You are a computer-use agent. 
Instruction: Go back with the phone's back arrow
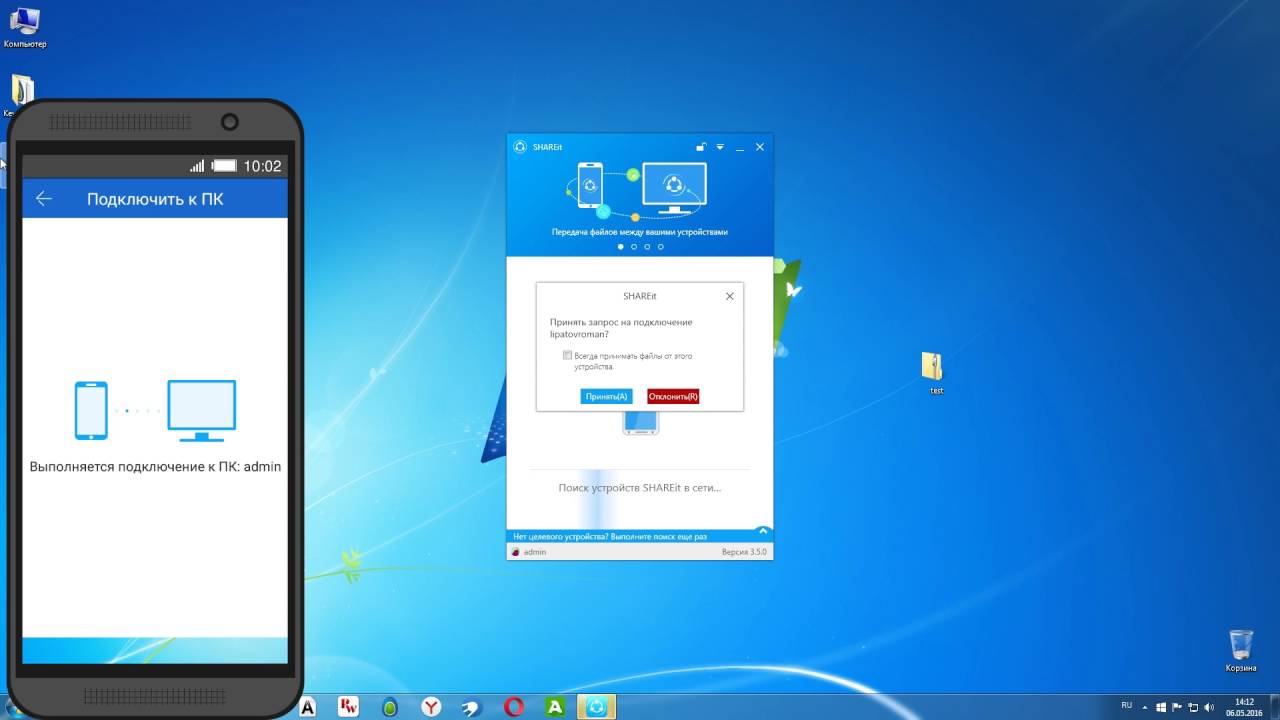click(44, 198)
